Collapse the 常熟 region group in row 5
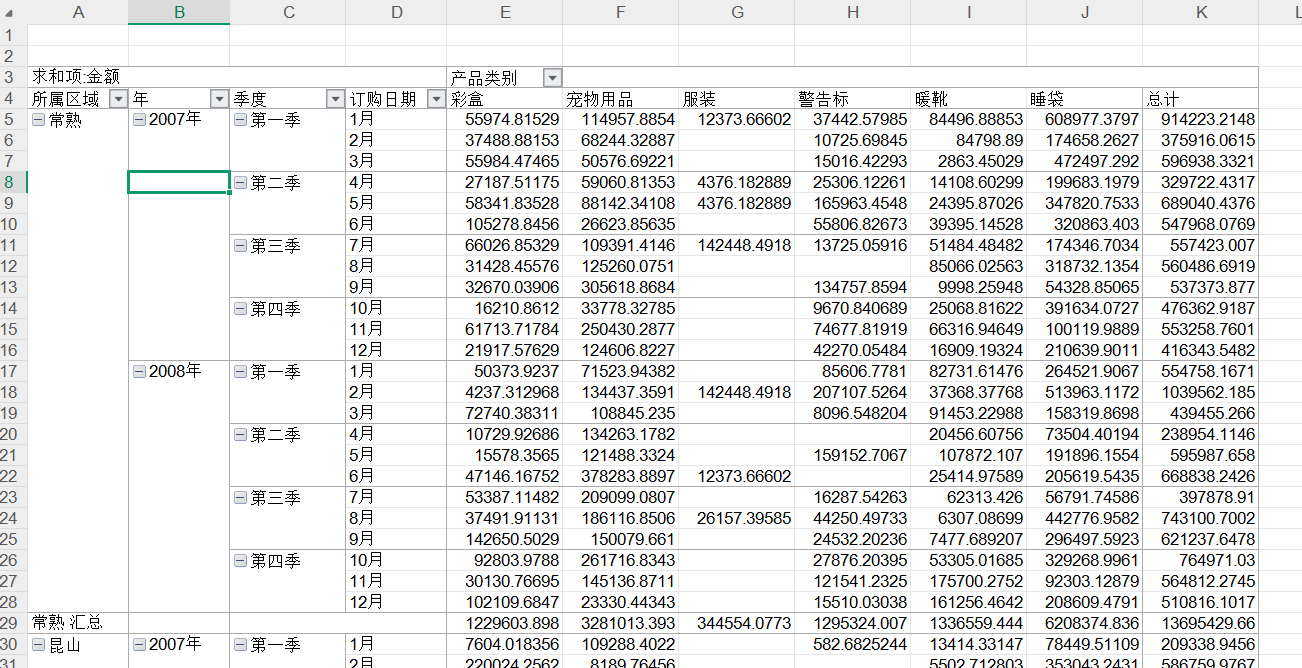1302x668 pixels. (x=39, y=120)
